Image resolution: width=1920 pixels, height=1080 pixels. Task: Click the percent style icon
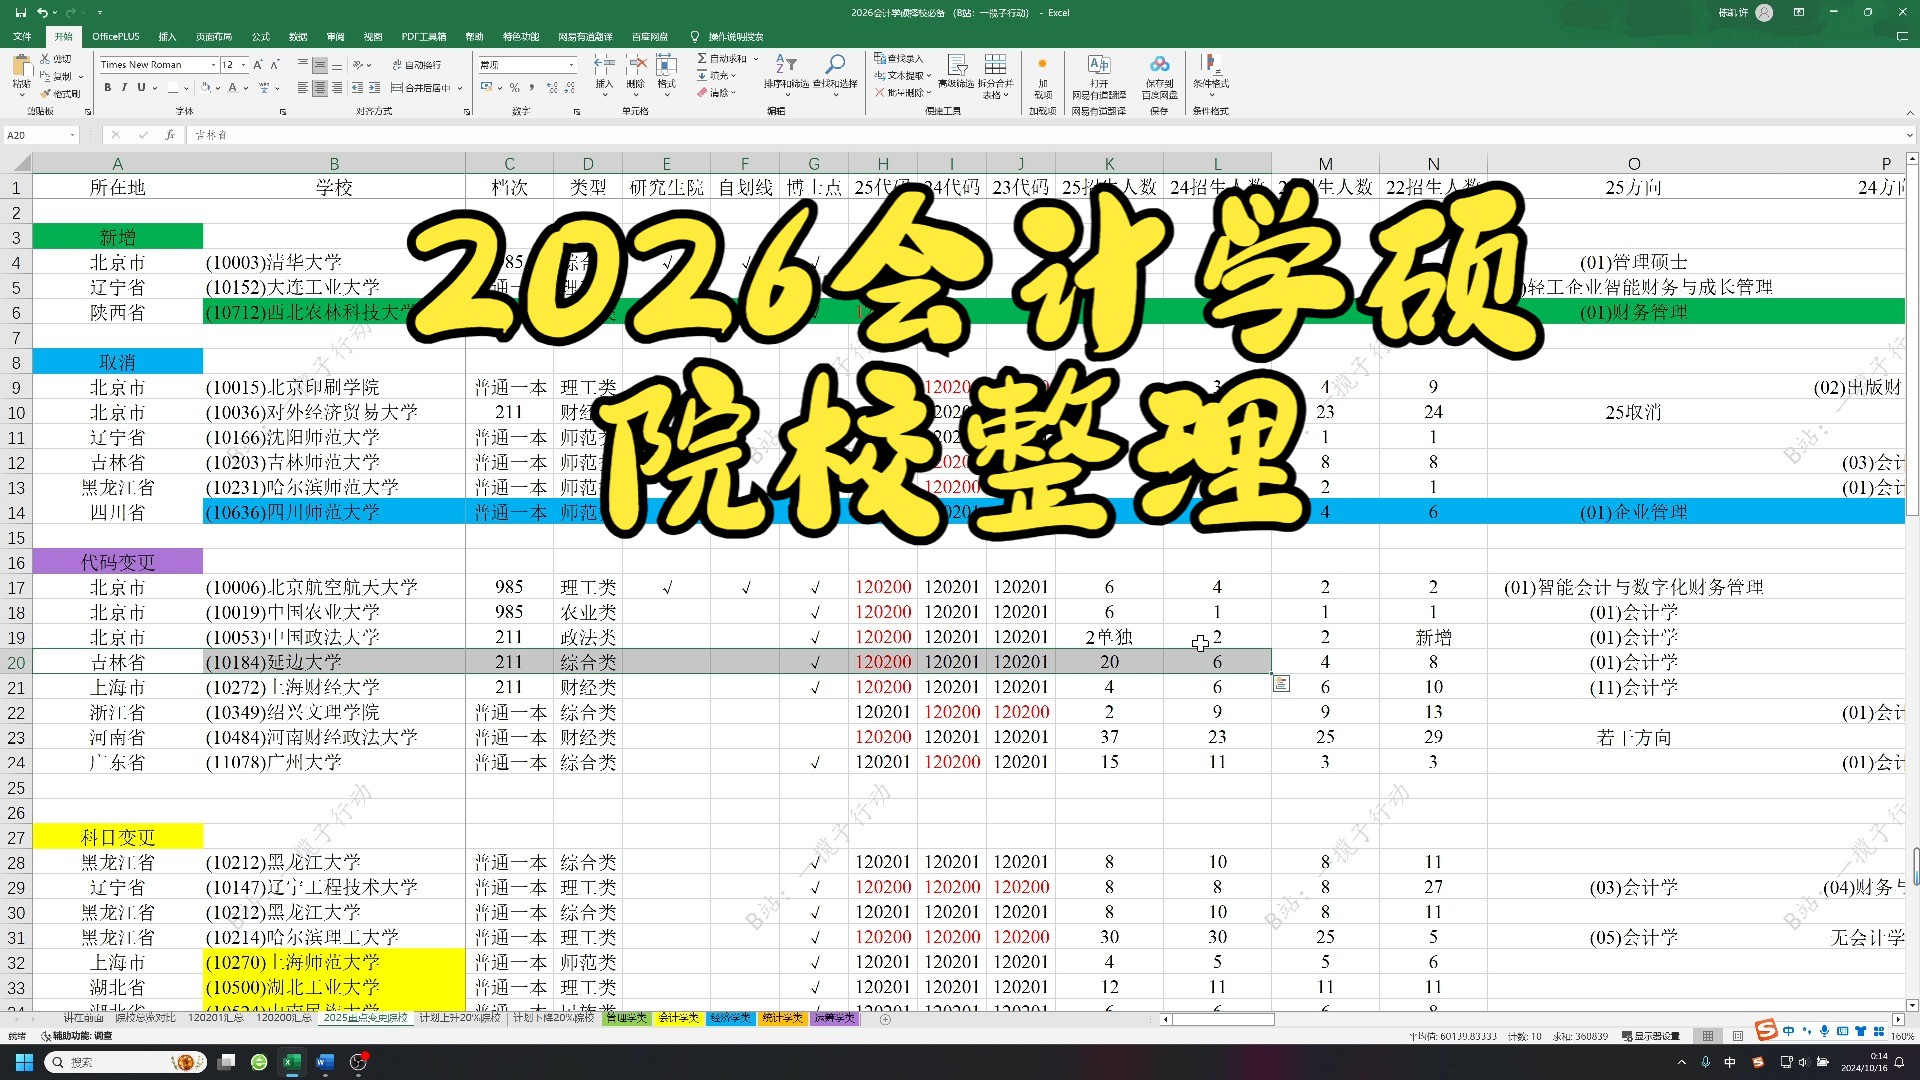(x=514, y=88)
